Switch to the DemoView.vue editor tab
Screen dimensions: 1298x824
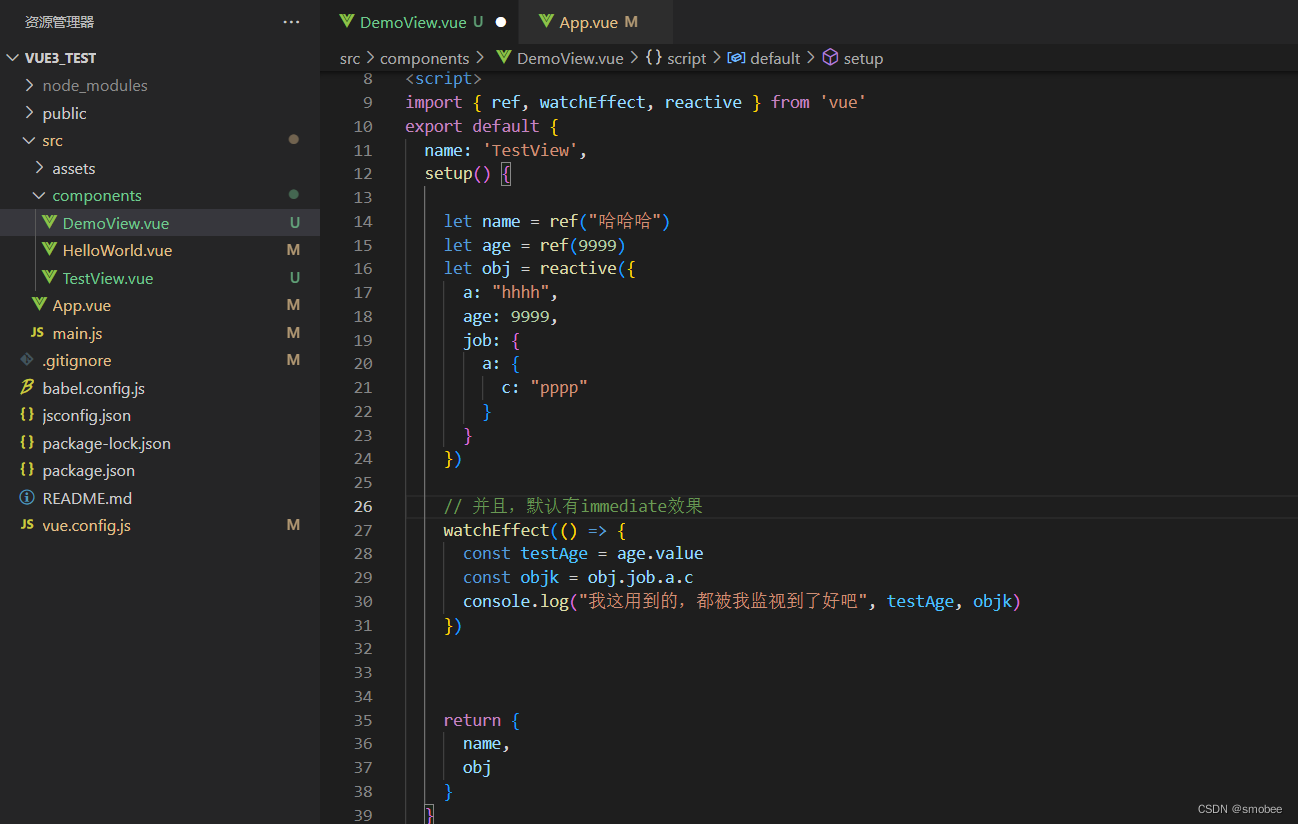pyautogui.click(x=420, y=22)
